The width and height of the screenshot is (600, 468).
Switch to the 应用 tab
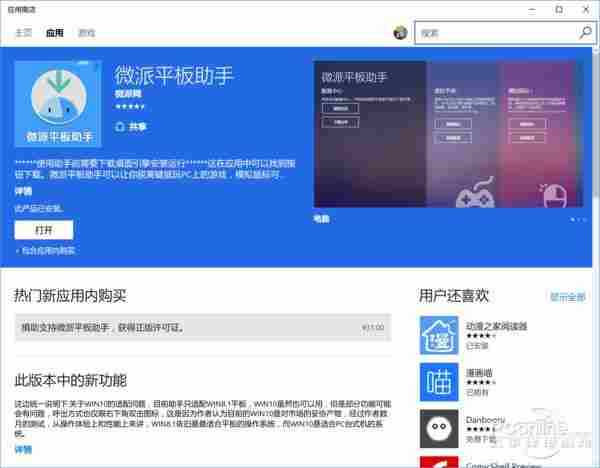(55, 33)
